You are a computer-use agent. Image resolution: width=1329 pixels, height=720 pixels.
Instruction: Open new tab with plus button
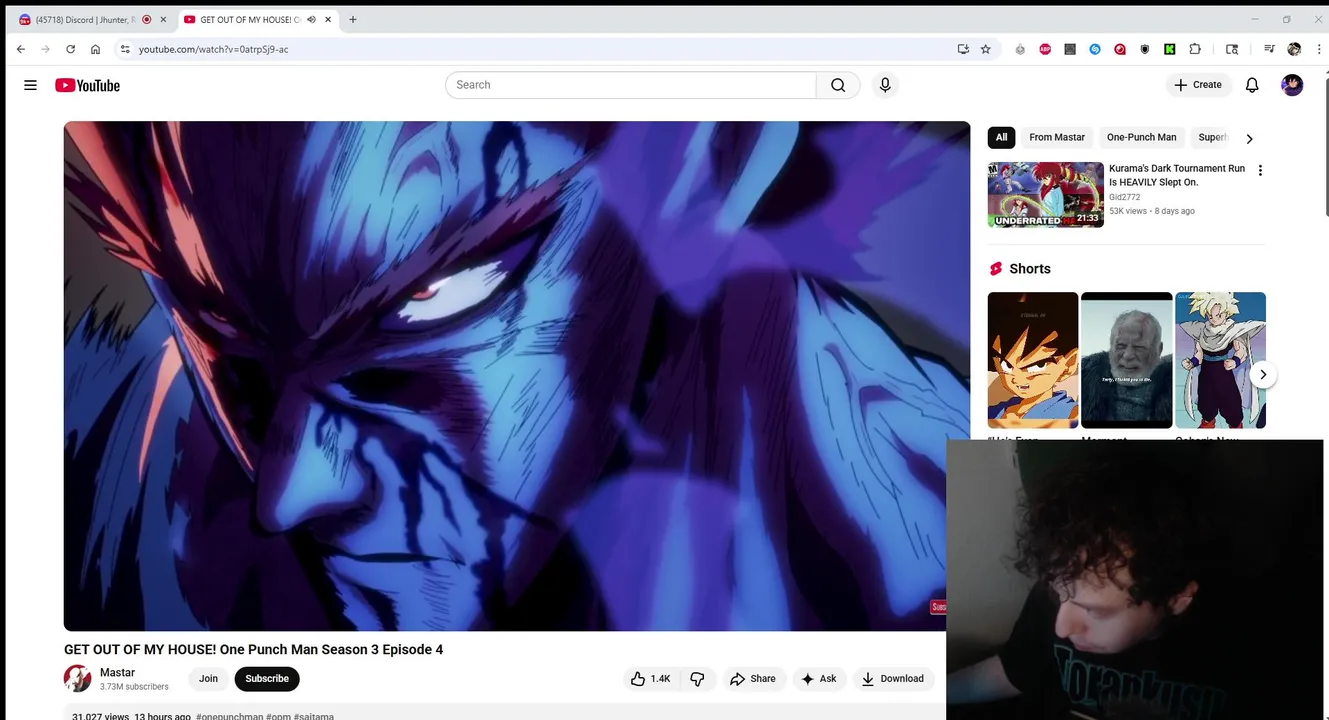click(x=353, y=19)
